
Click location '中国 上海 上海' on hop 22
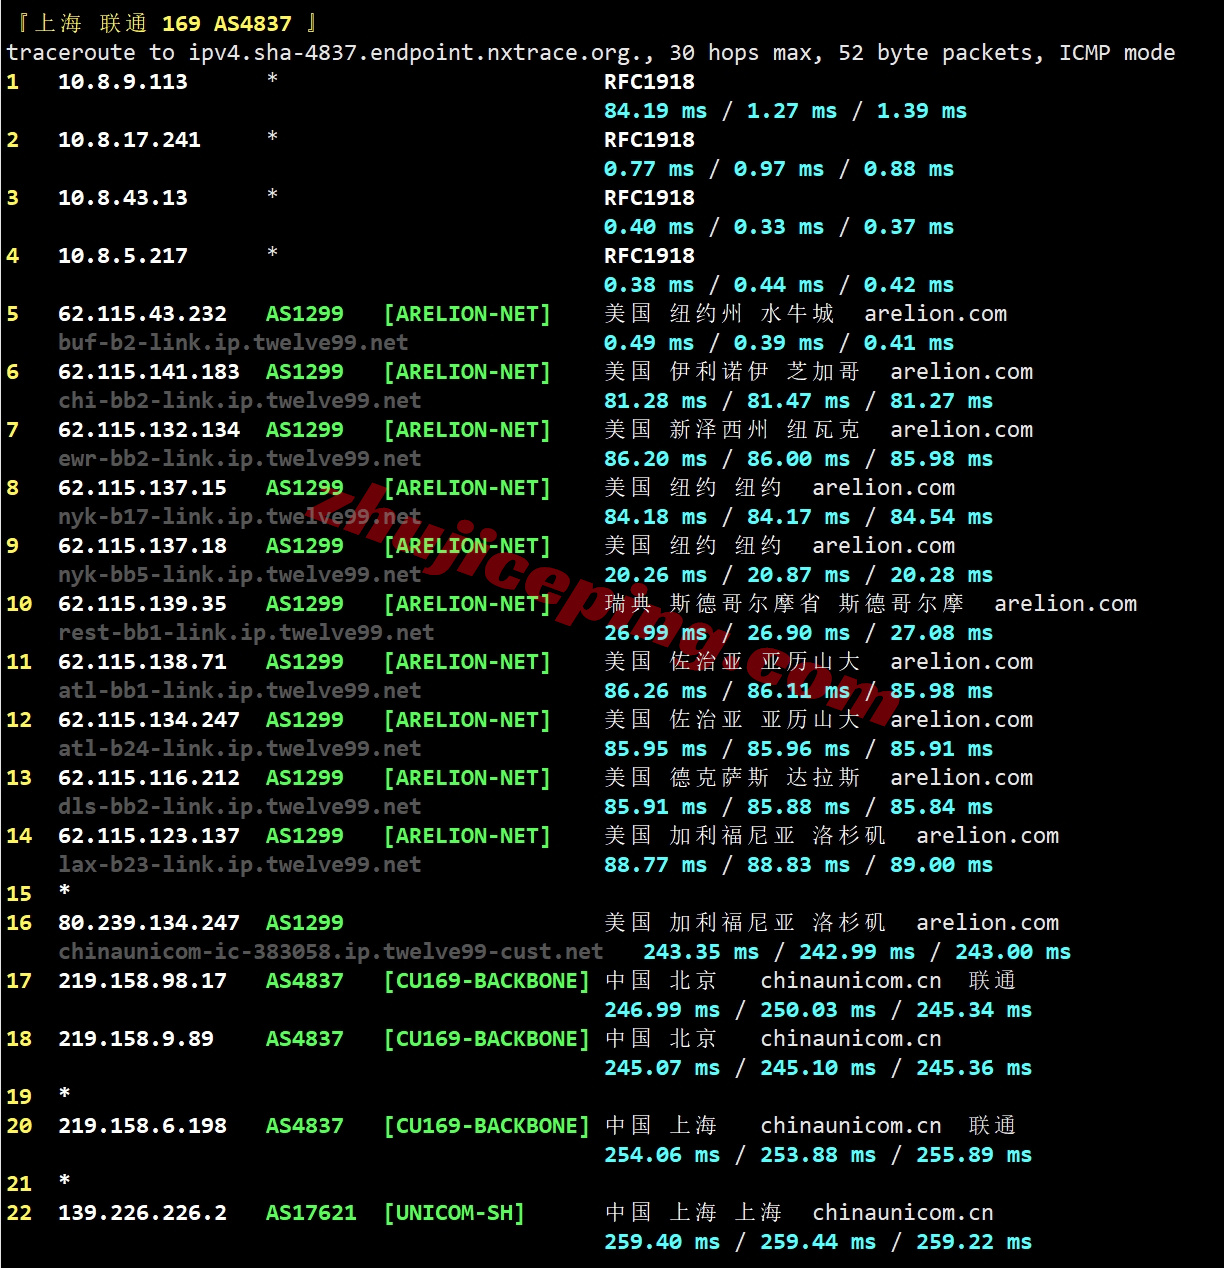tap(693, 1213)
